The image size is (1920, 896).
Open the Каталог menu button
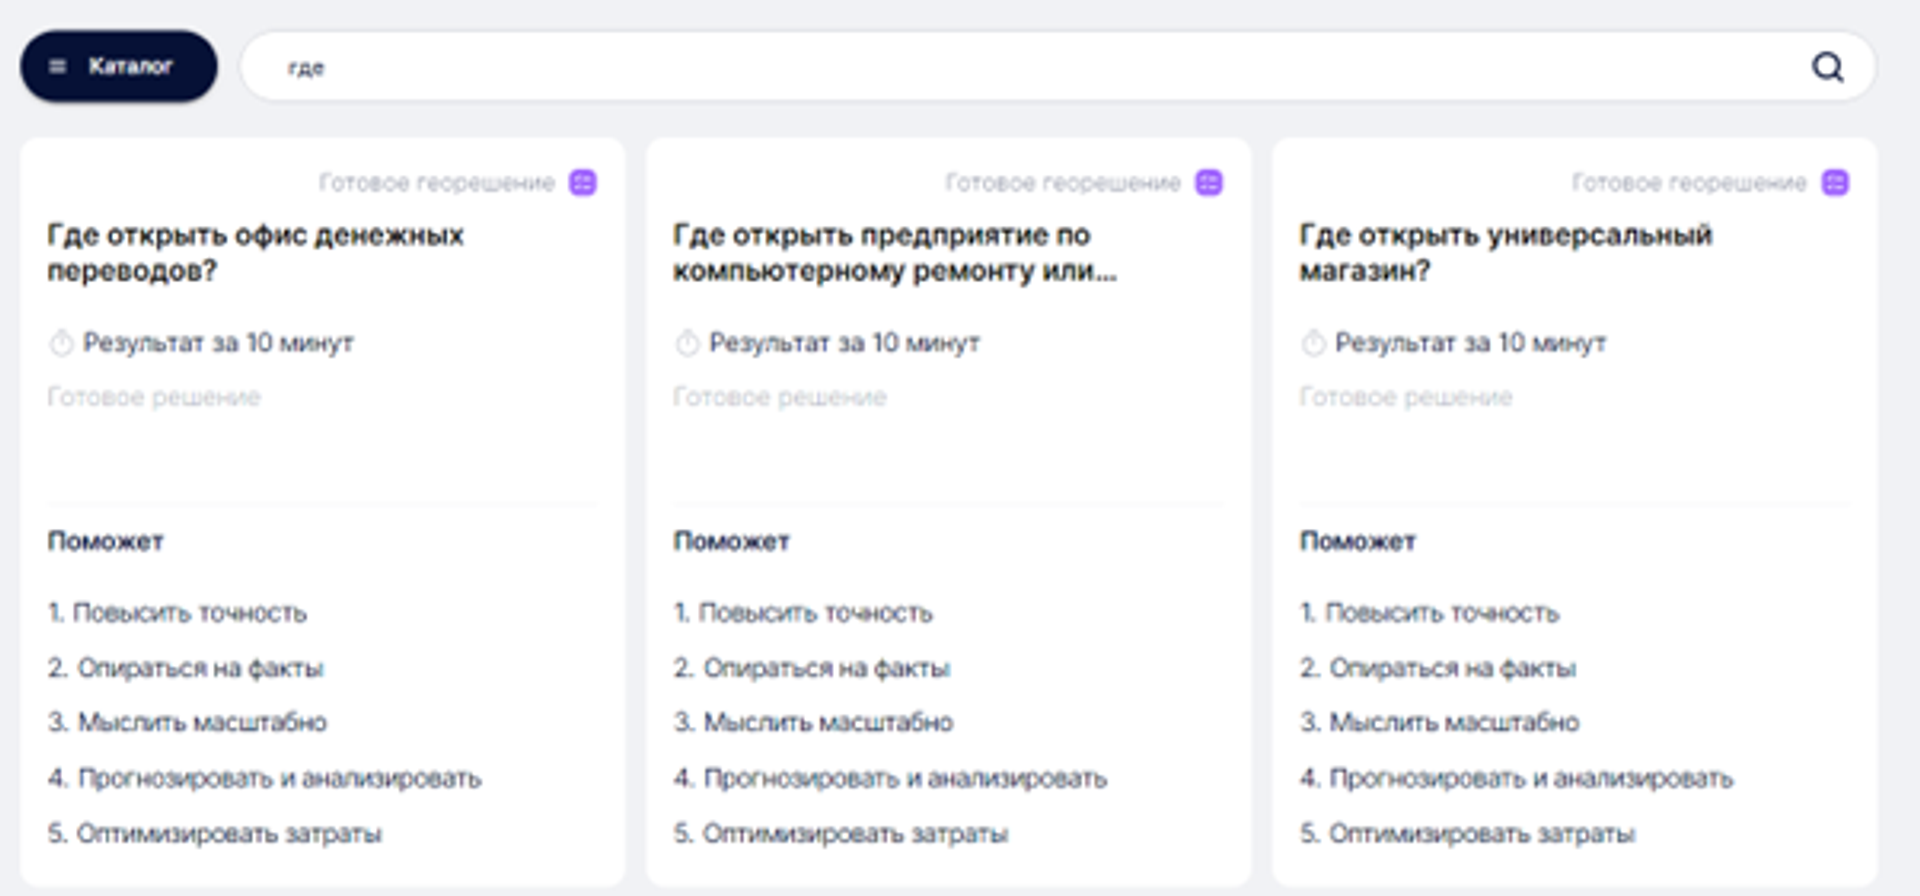coord(118,66)
